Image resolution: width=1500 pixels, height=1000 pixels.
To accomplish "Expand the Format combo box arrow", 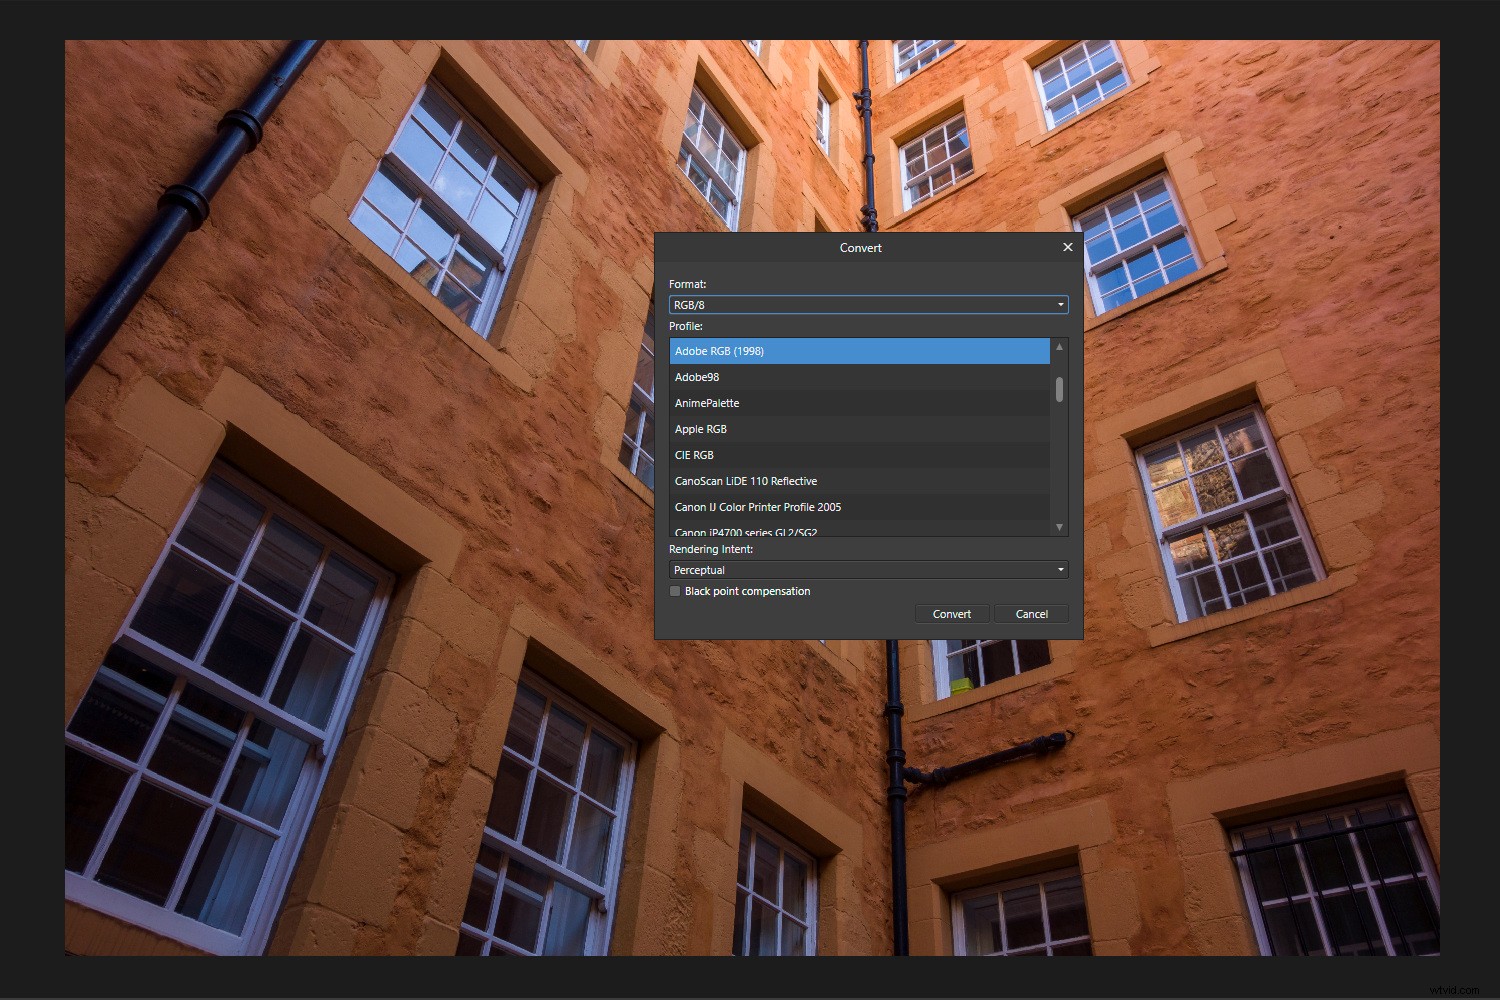I will coord(1059,304).
